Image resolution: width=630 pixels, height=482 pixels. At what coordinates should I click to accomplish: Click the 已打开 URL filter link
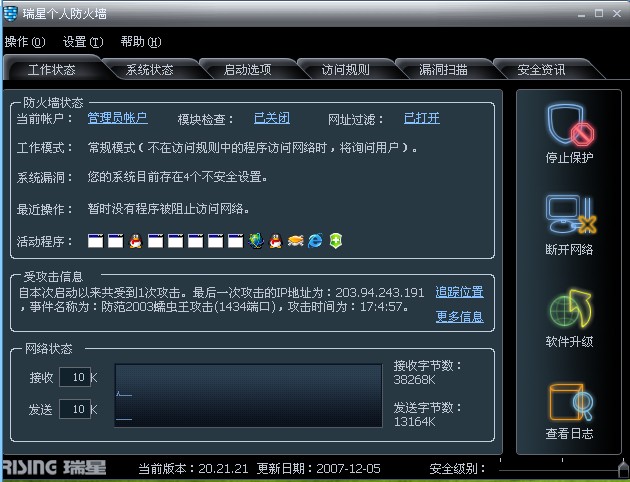click(422, 118)
